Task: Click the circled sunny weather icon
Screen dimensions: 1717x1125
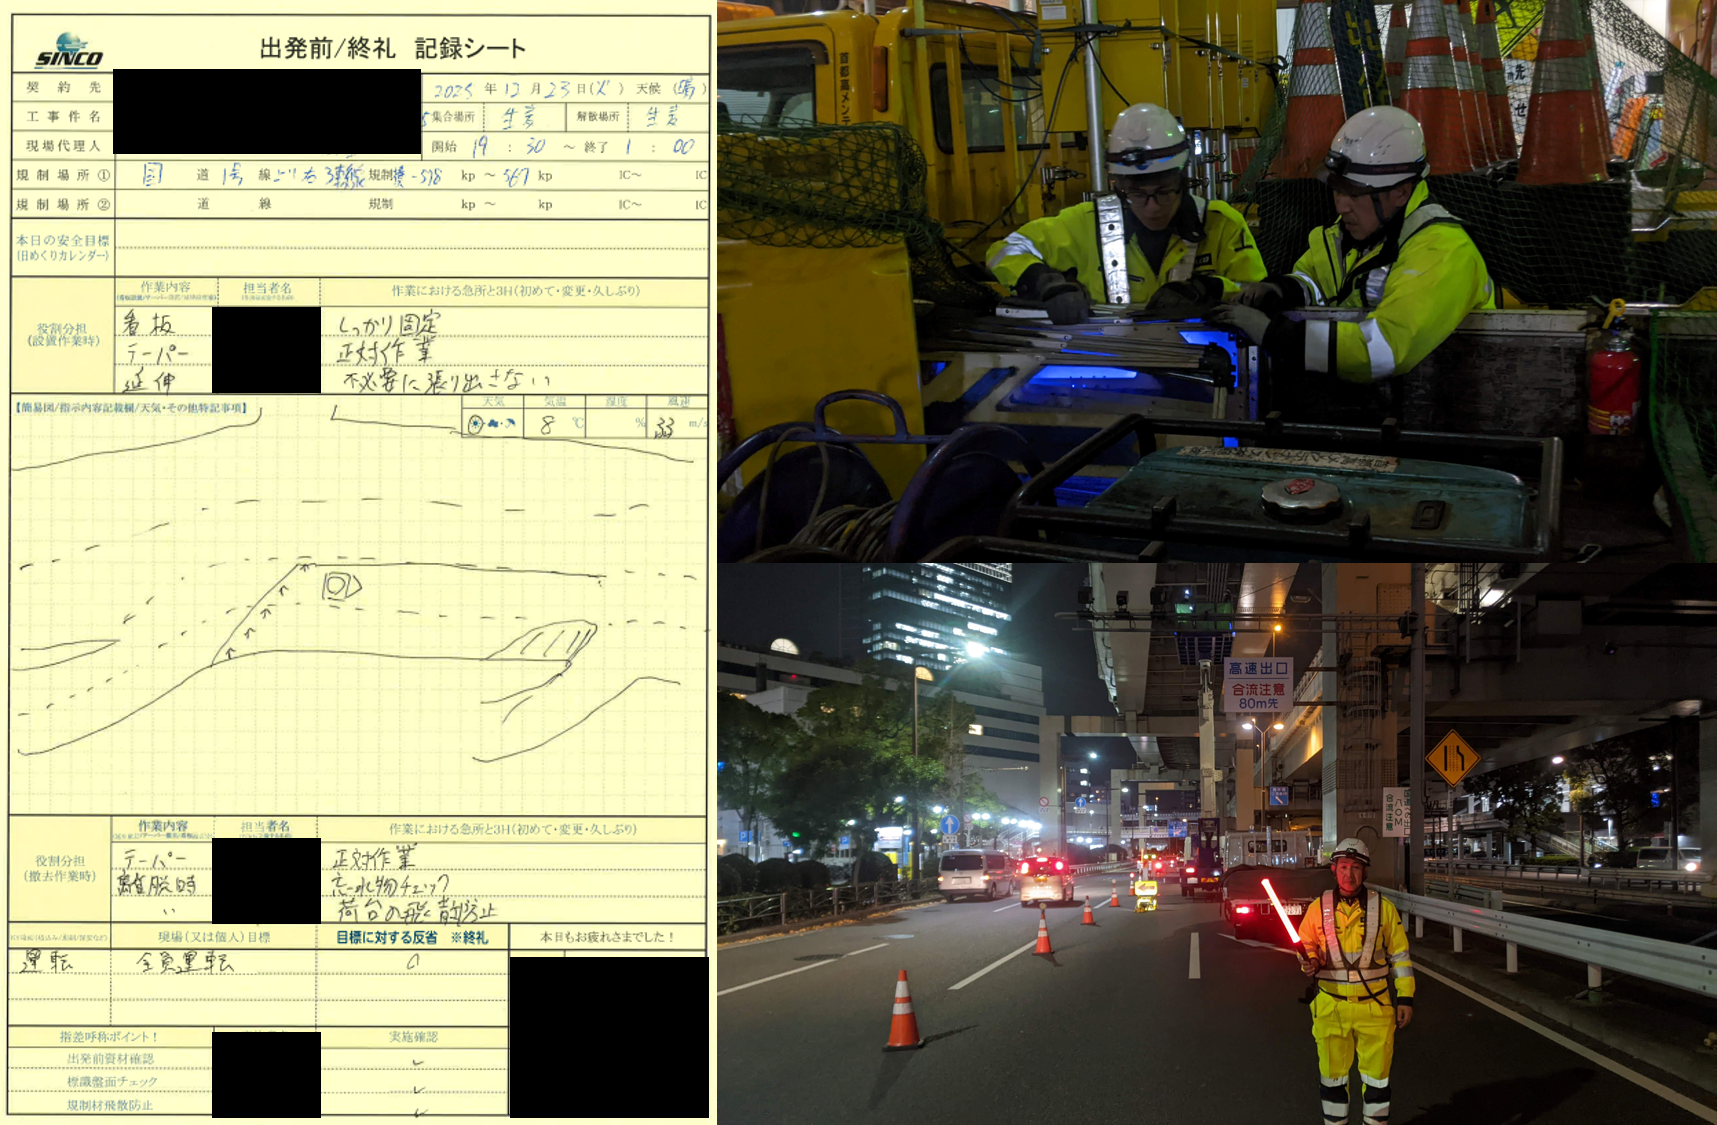Action: (x=476, y=424)
